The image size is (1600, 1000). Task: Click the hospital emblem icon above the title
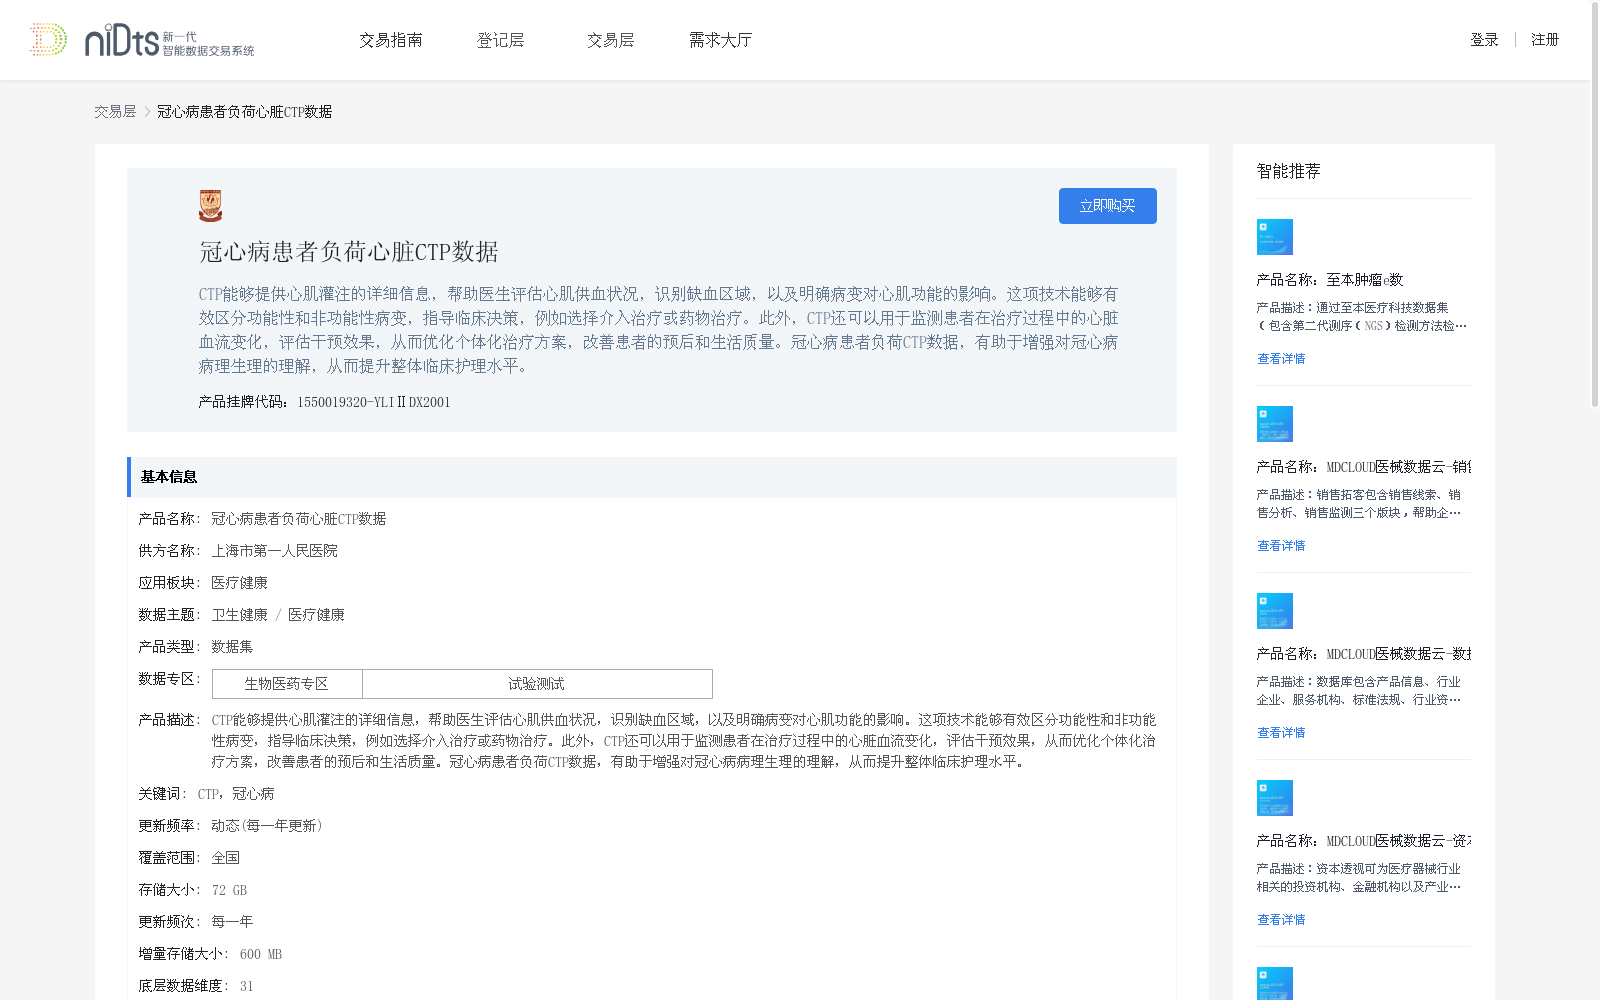pyautogui.click(x=210, y=205)
